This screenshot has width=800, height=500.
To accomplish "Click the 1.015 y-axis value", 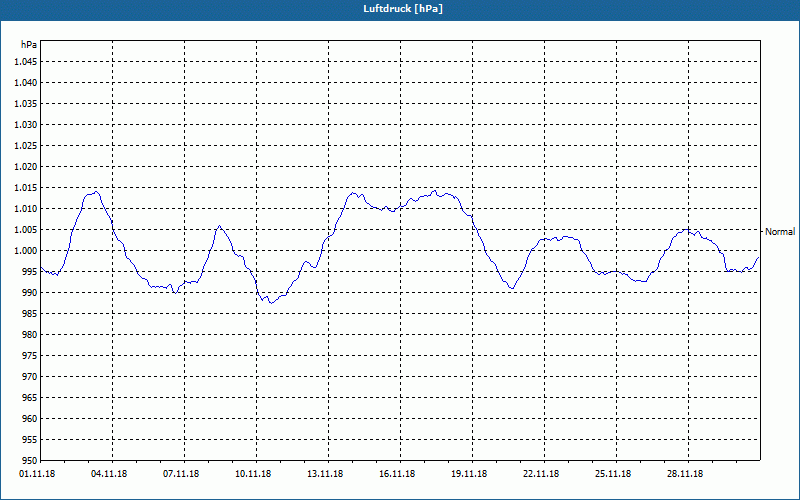I will [x=26, y=188].
